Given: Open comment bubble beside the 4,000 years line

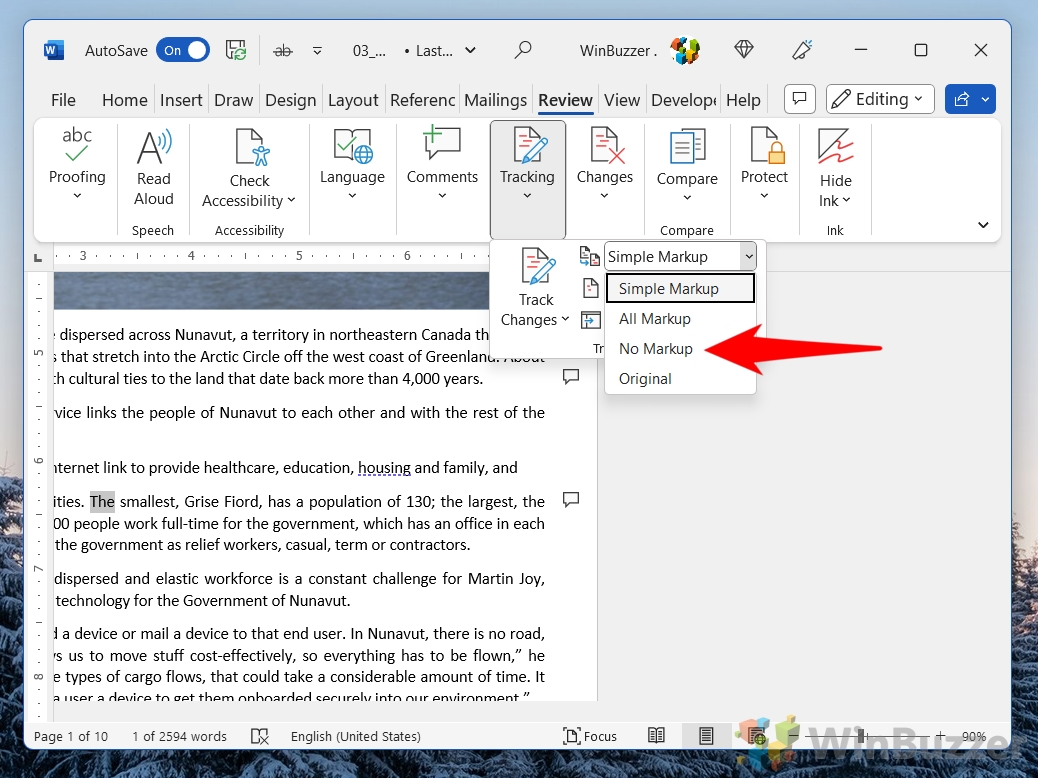Looking at the screenshot, I should coord(571,377).
